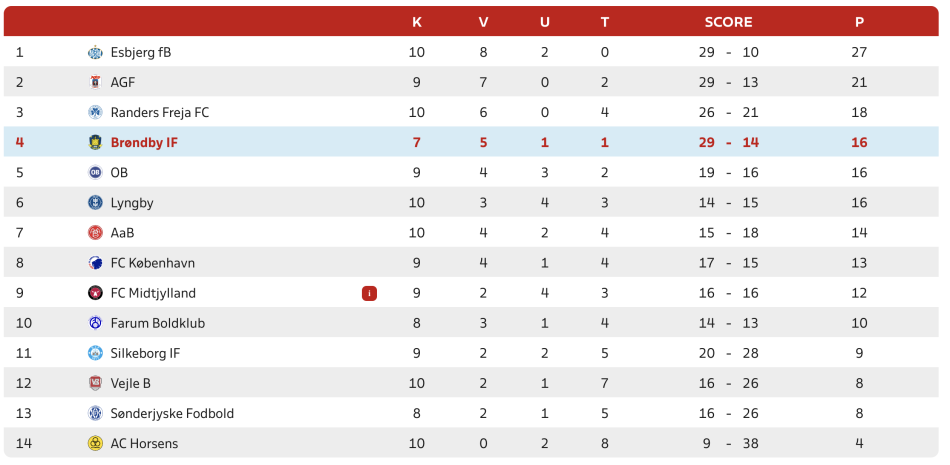Click the FC Midtjylland club logo
950x465 pixels.
click(x=95, y=293)
